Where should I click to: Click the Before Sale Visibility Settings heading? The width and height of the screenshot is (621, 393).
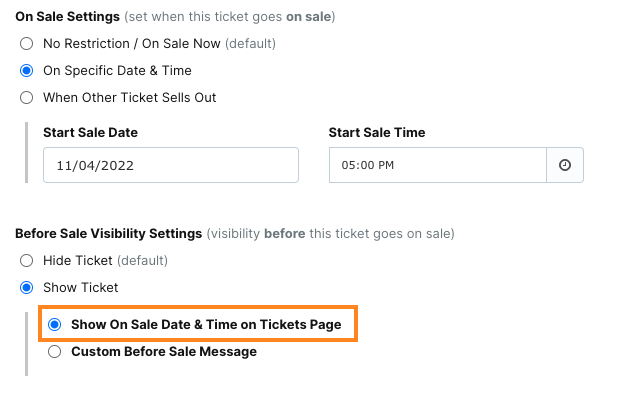(x=109, y=234)
